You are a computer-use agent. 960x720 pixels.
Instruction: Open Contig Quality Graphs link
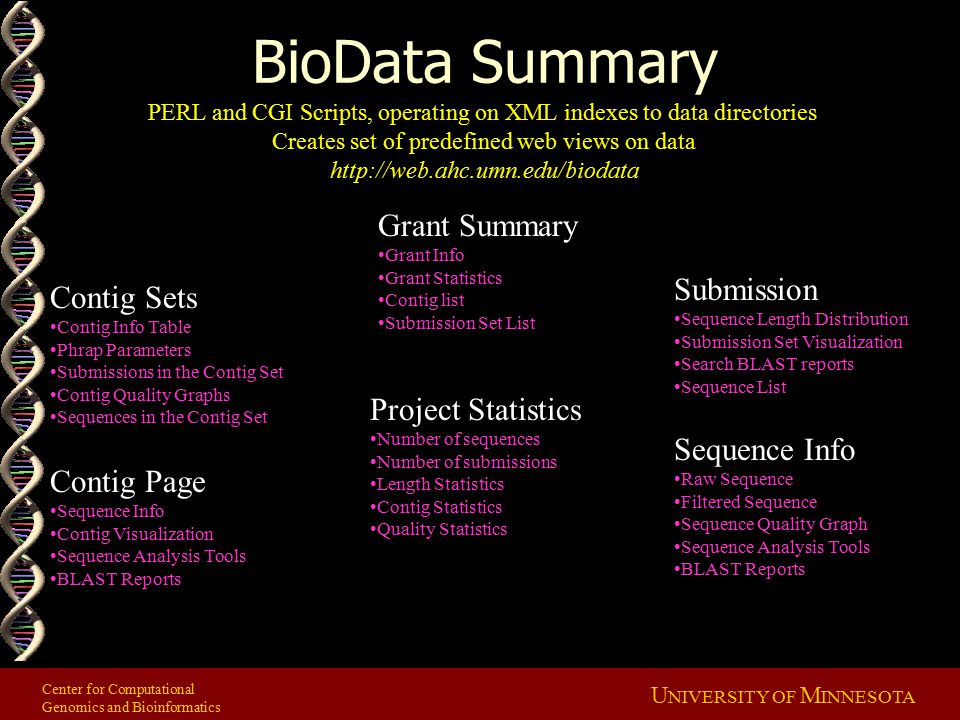point(140,395)
